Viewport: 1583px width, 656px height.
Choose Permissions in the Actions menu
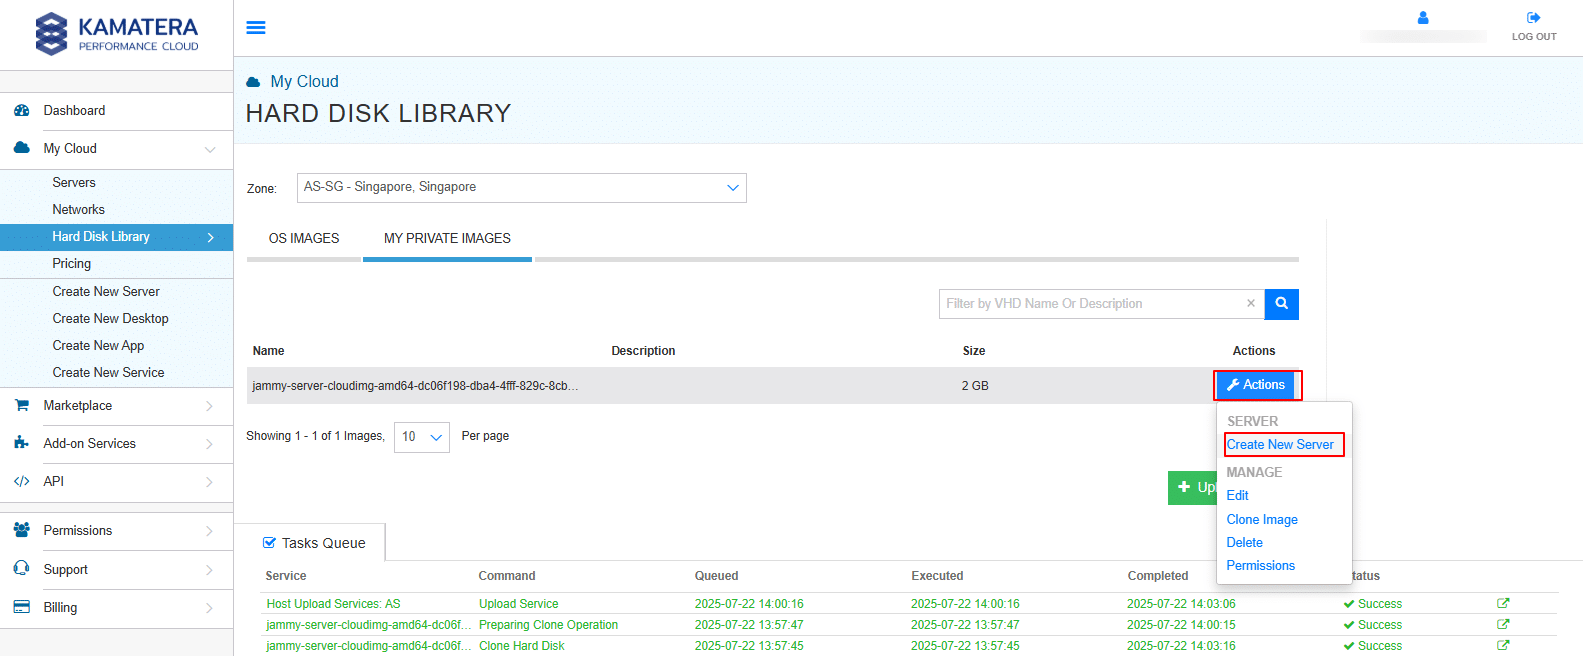point(1260,565)
